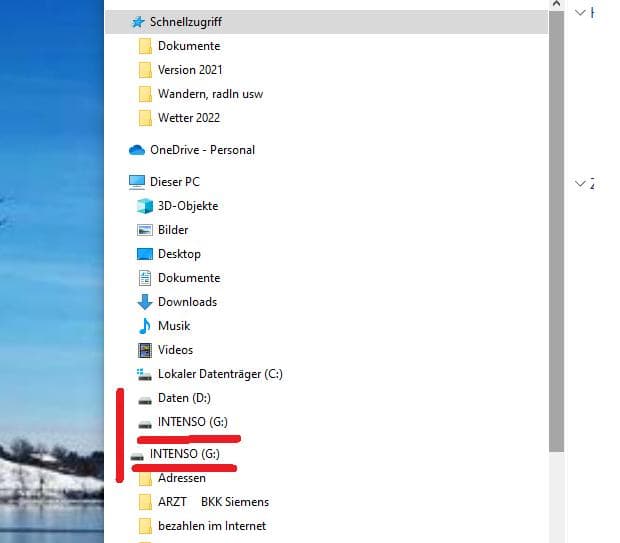Select Musik entry label
The height and width of the screenshot is (543, 620).
[x=174, y=326]
